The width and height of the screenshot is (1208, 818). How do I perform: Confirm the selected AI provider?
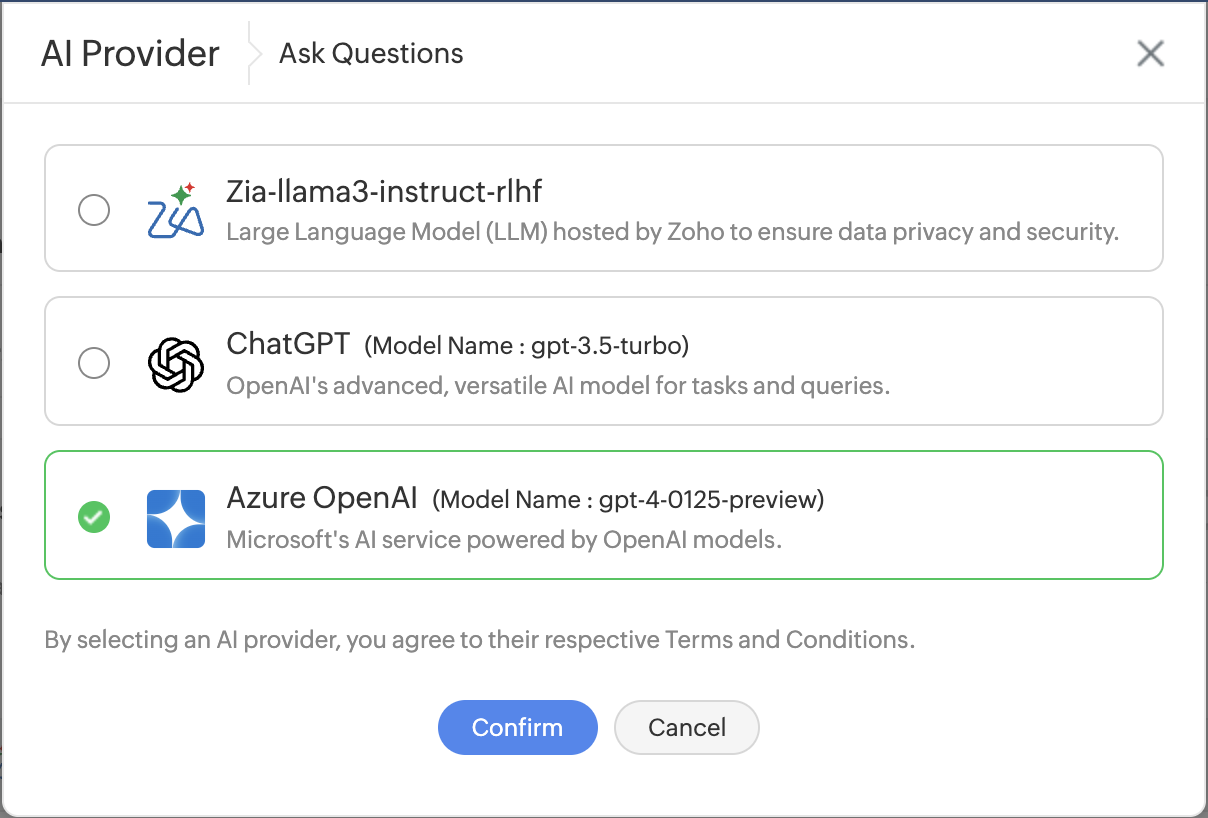pos(517,727)
